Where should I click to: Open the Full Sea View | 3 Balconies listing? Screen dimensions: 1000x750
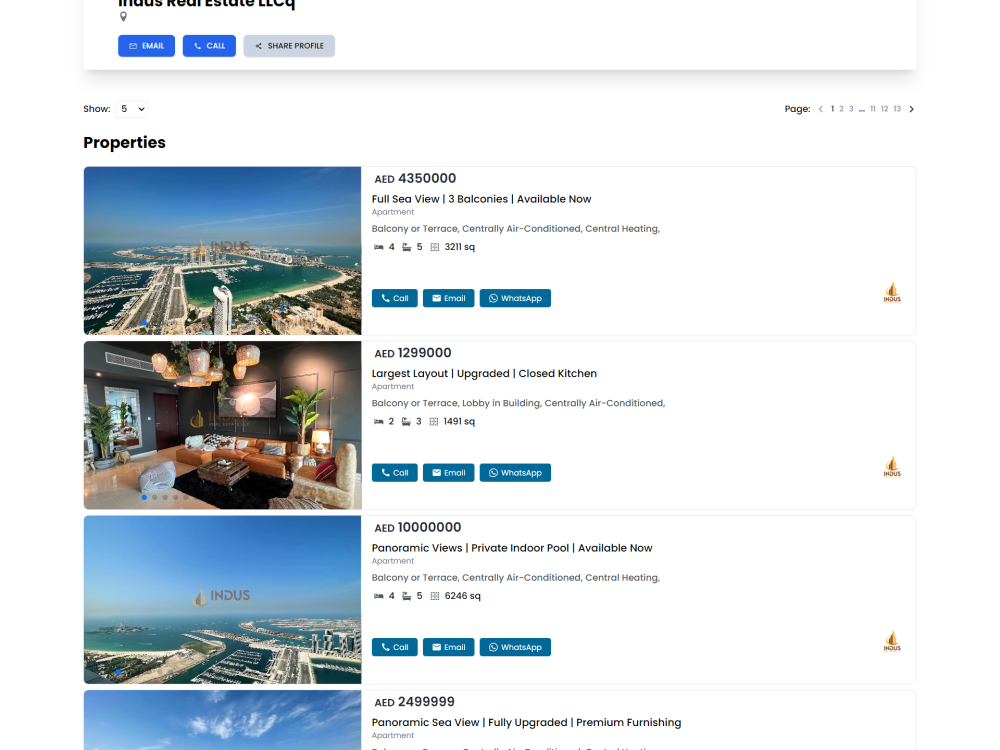(x=481, y=199)
